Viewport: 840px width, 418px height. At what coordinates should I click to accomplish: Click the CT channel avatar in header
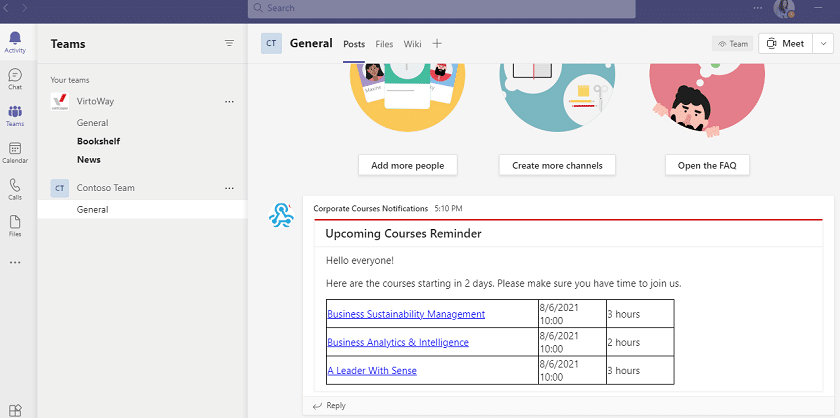(271, 43)
